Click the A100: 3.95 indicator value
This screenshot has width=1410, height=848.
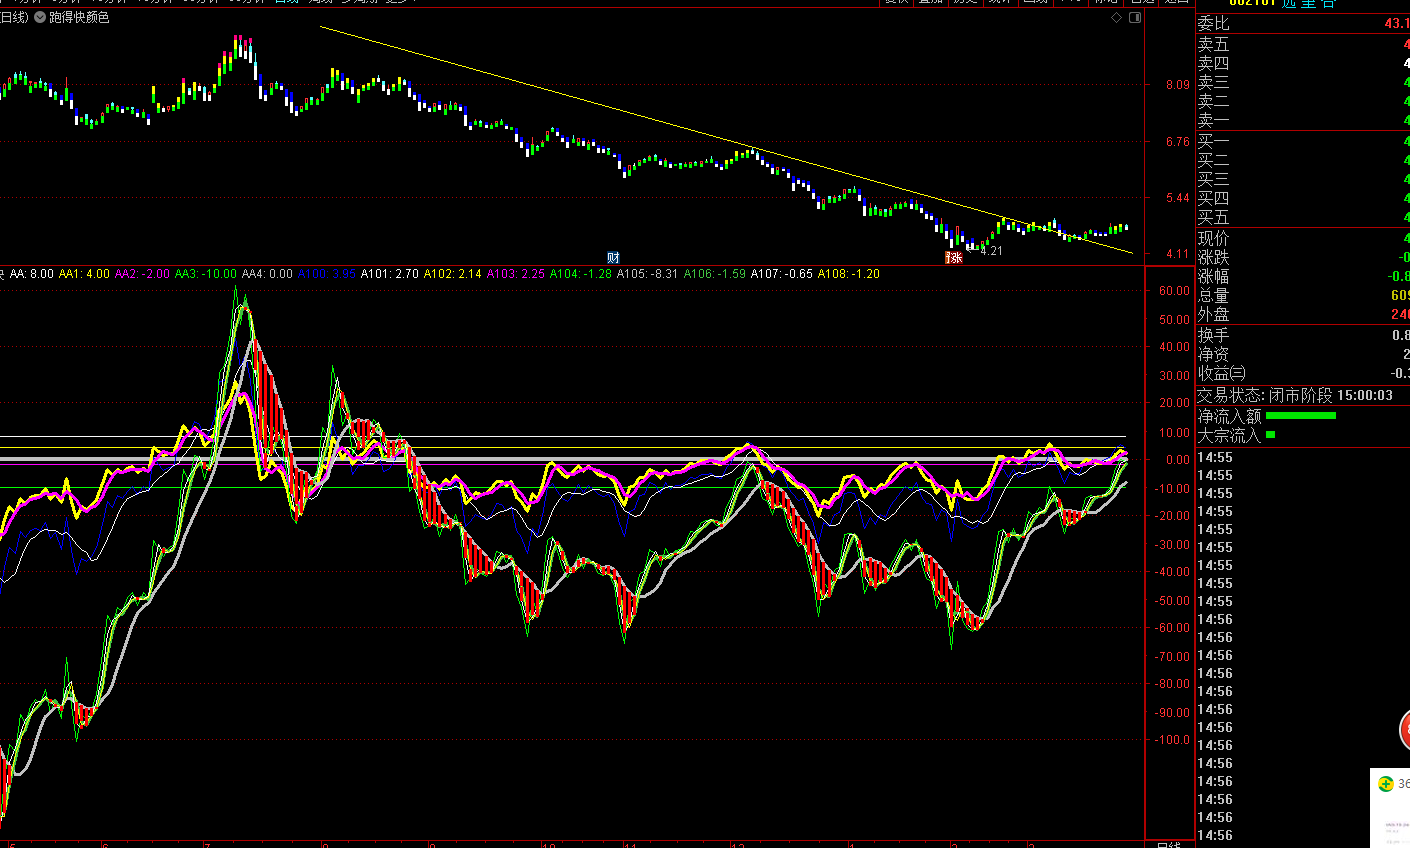327,273
